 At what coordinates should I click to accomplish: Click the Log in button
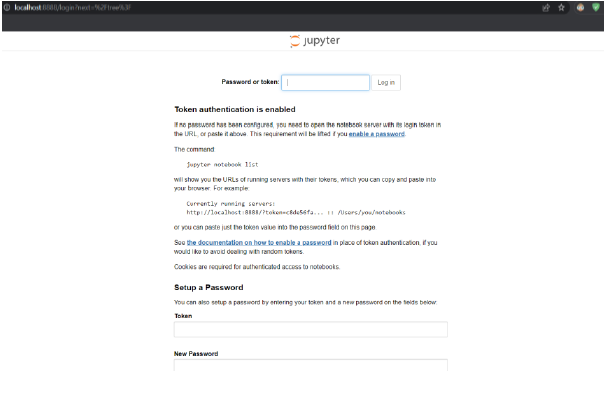tap(386, 82)
